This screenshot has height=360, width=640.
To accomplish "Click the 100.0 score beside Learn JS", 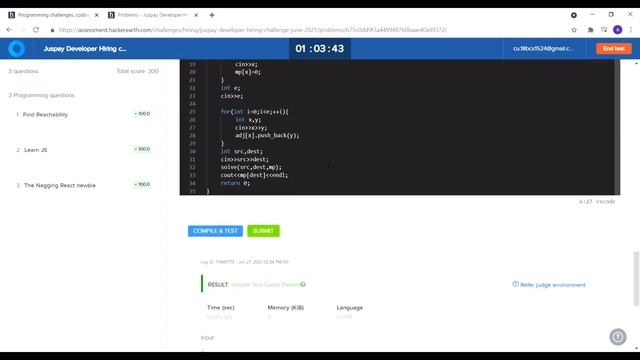I will (x=142, y=149).
